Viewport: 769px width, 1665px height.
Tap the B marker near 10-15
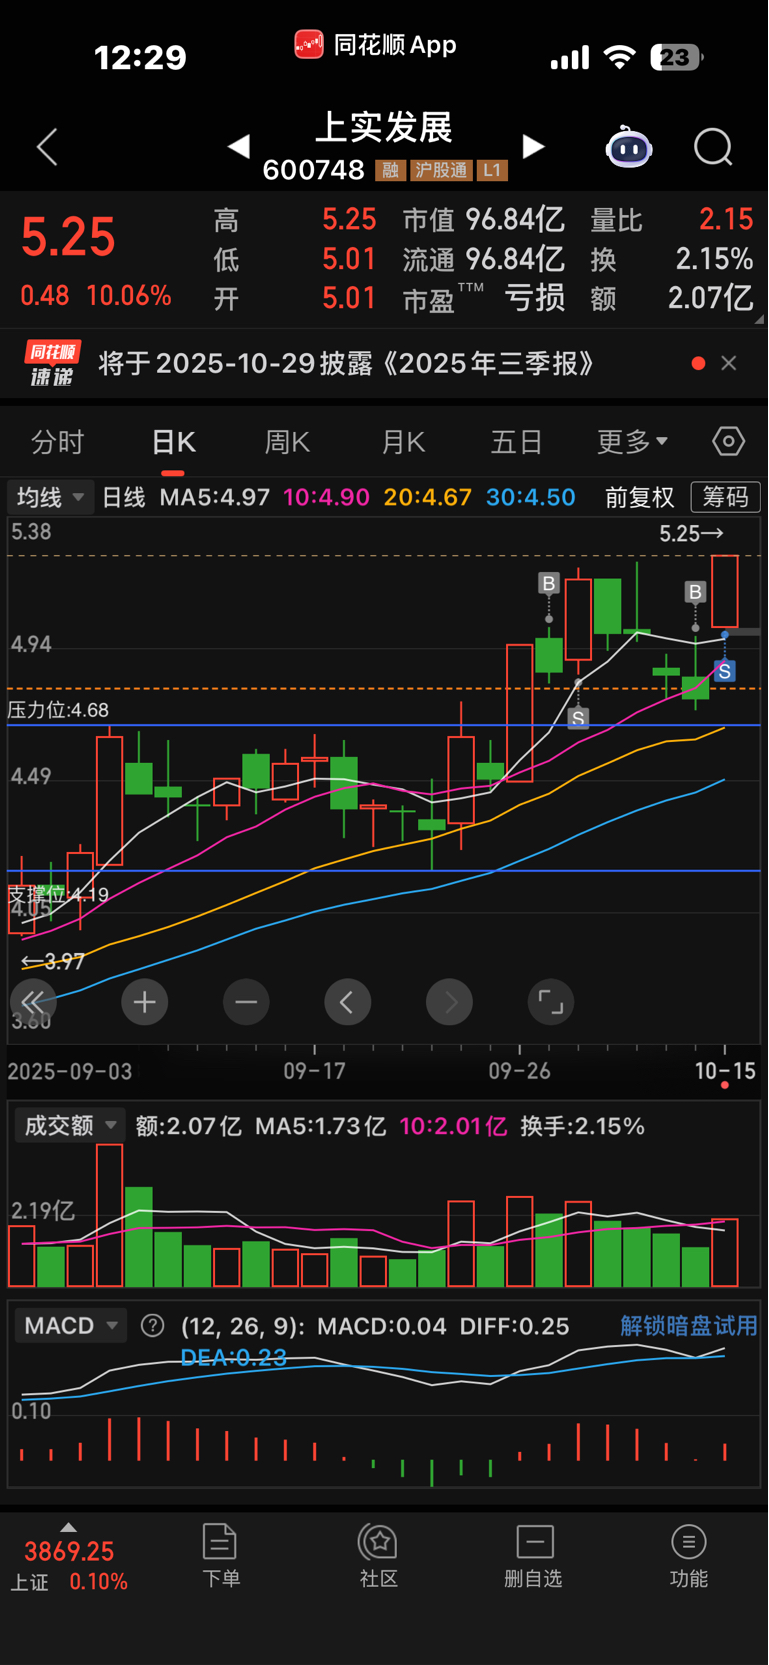[x=695, y=592]
